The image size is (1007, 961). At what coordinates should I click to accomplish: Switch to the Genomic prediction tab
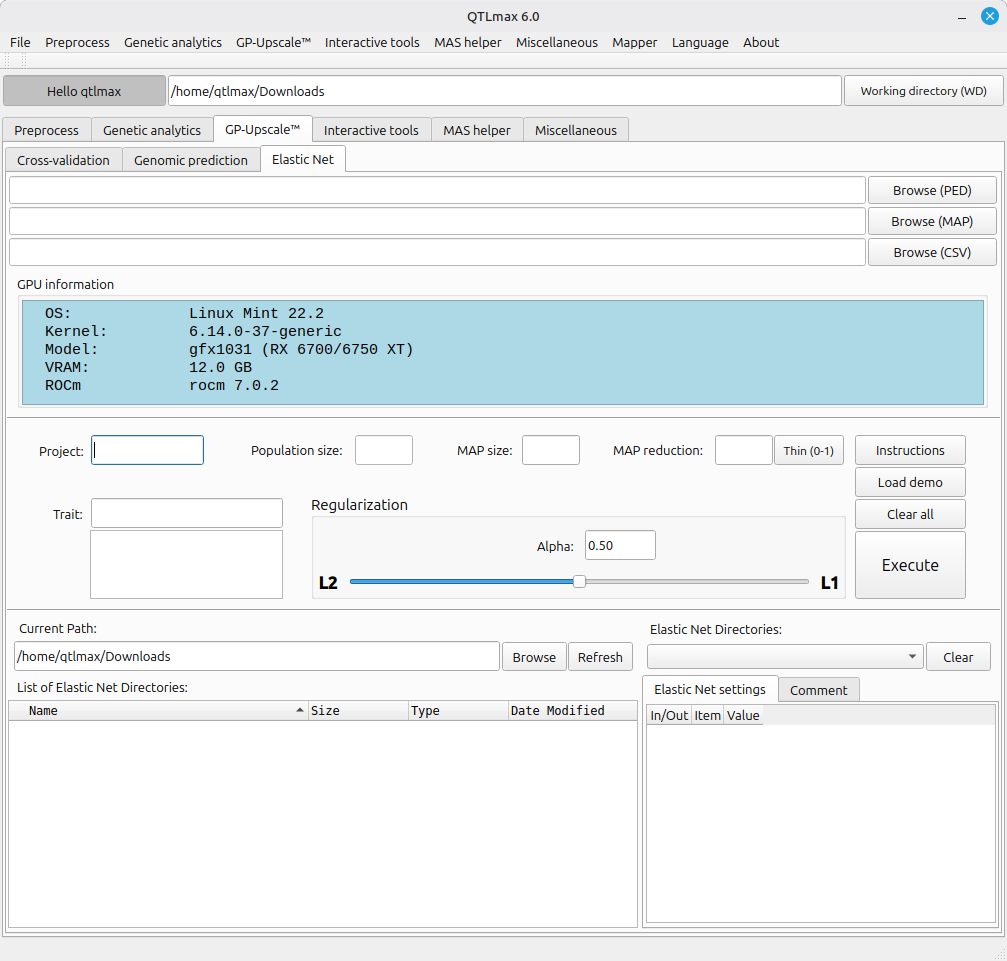(x=190, y=160)
